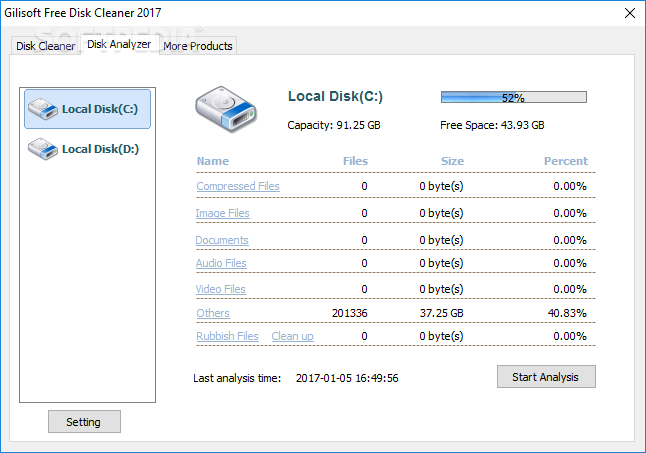Click the Local Disk(D:) drive icon in sidebar
Viewport: 646px width, 453px height.
tap(43, 149)
